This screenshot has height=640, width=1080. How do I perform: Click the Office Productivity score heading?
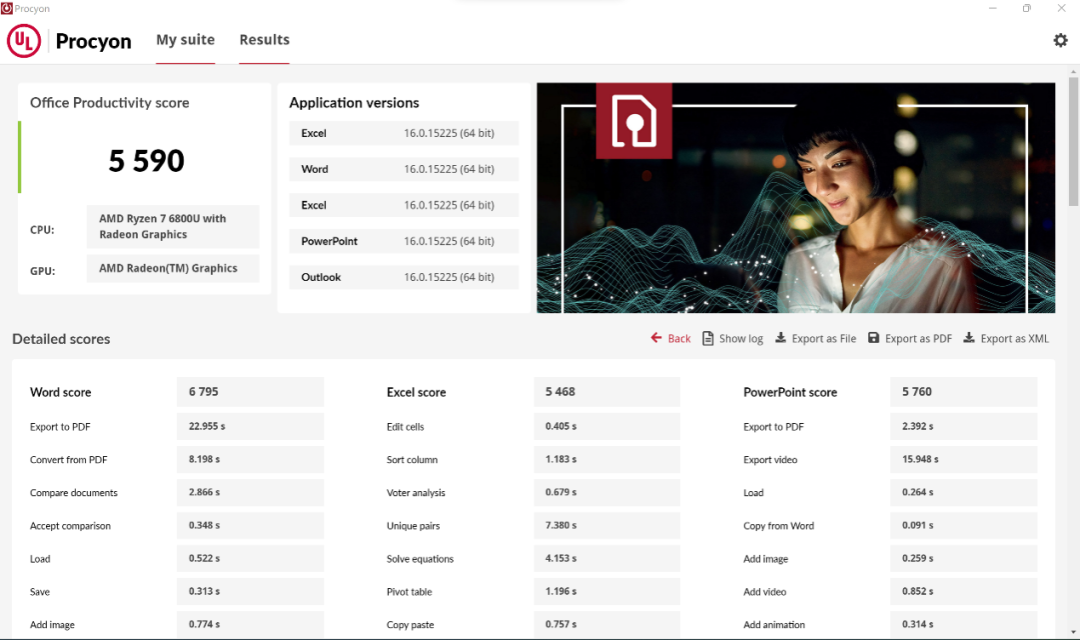coord(110,103)
